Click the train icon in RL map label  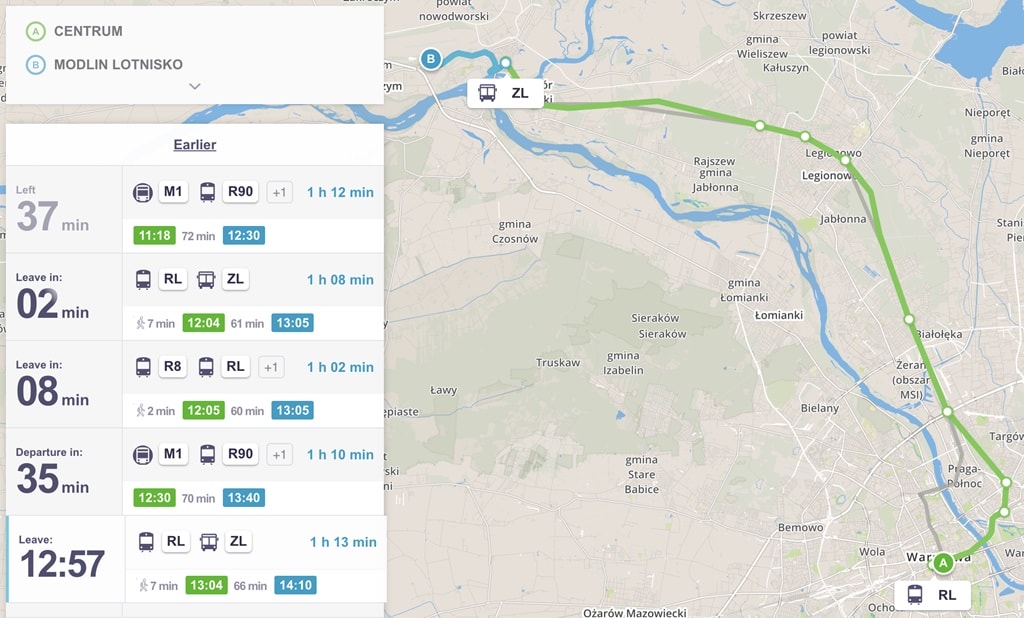click(x=914, y=594)
